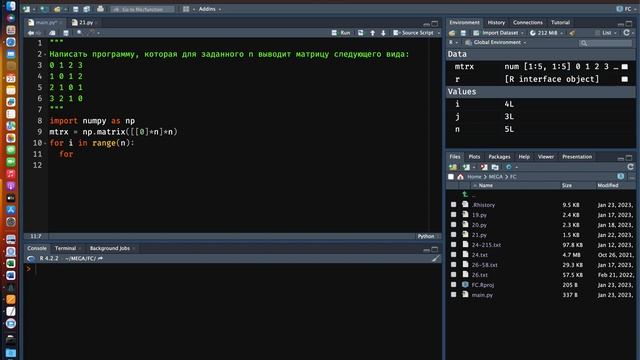The width and height of the screenshot is (640, 360).
Task: Click New Folder icon in Files pane
Action: click(x=453, y=167)
